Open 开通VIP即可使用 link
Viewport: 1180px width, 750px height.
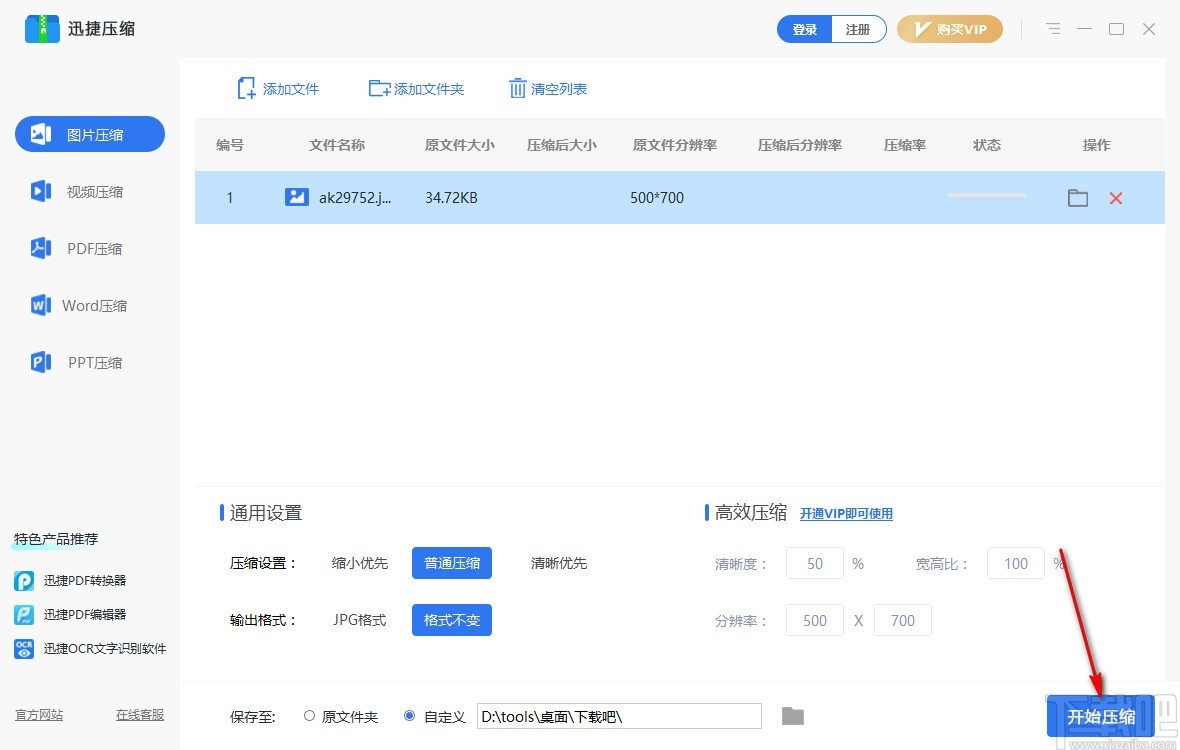point(846,513)
